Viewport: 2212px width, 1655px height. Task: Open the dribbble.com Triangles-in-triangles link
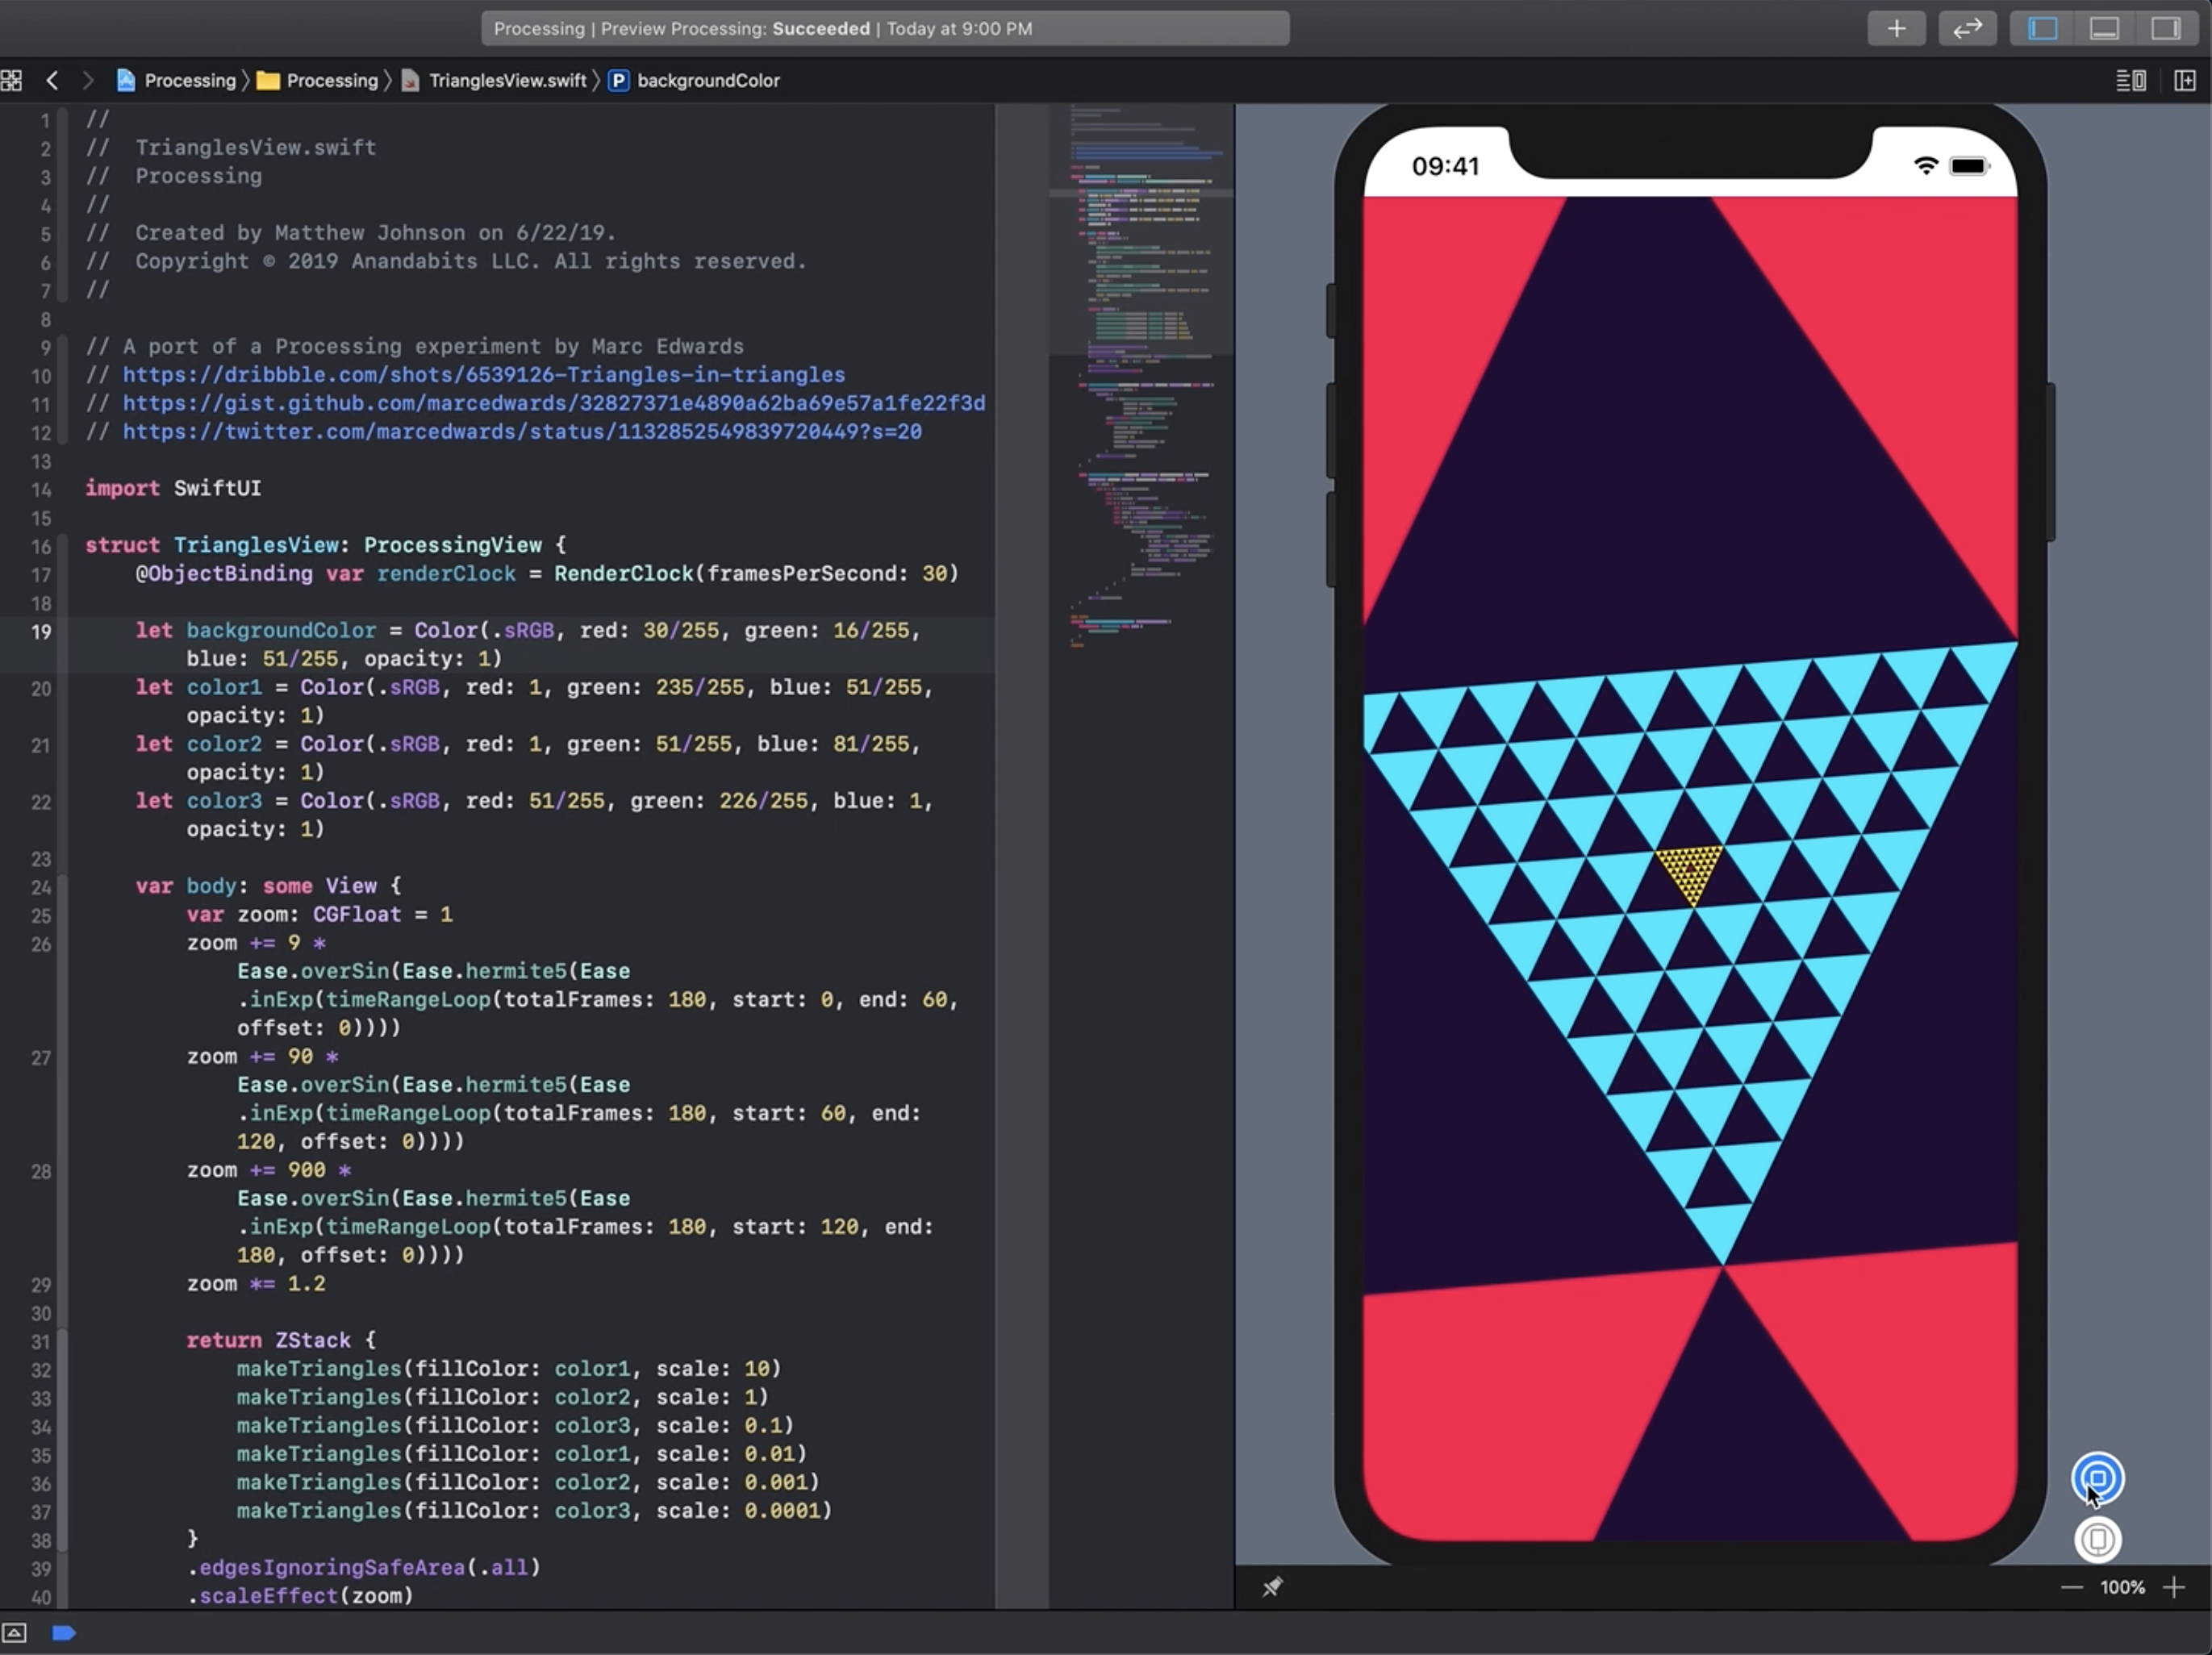[483, 375]
